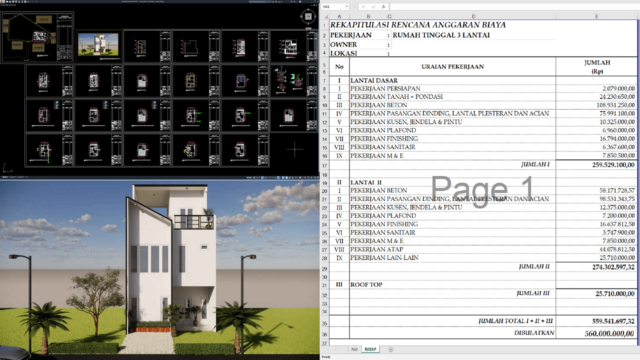The height and width of the screenshot is (360, 640).
Task: Select the site plan drawing sheet in AutoCAD
Action: tap(37, 37)
